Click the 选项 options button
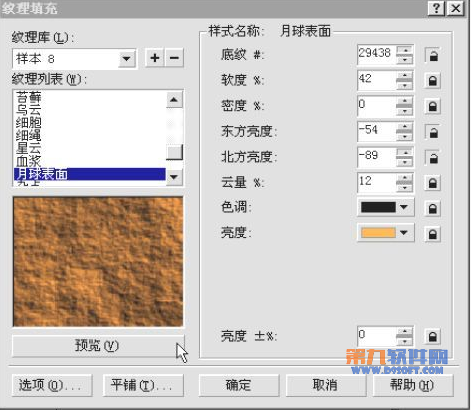Screen dimensions: 471x410 point(52,385)
